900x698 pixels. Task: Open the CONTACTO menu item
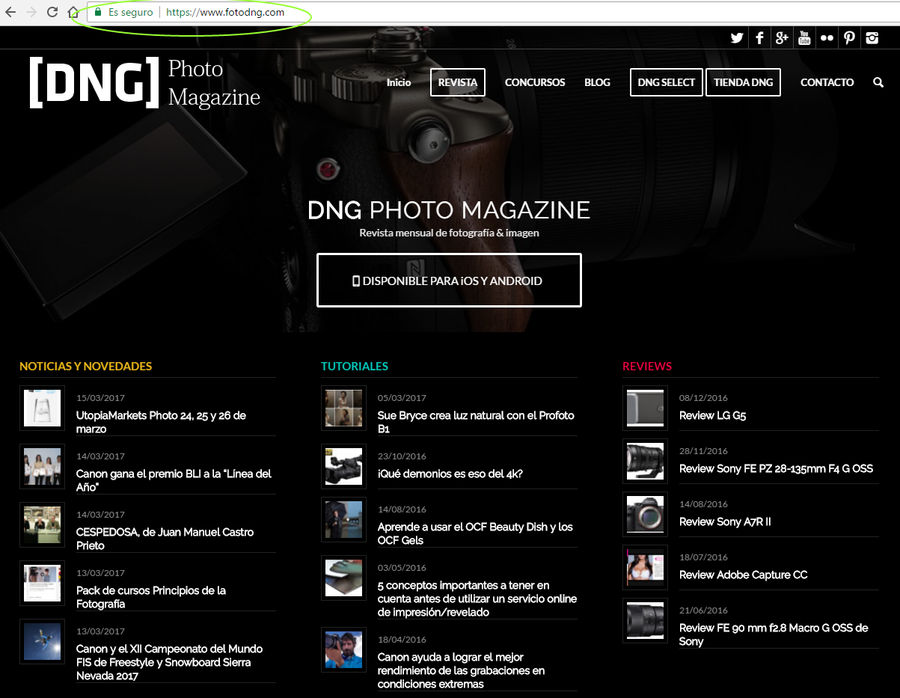[x=827, y=83]
